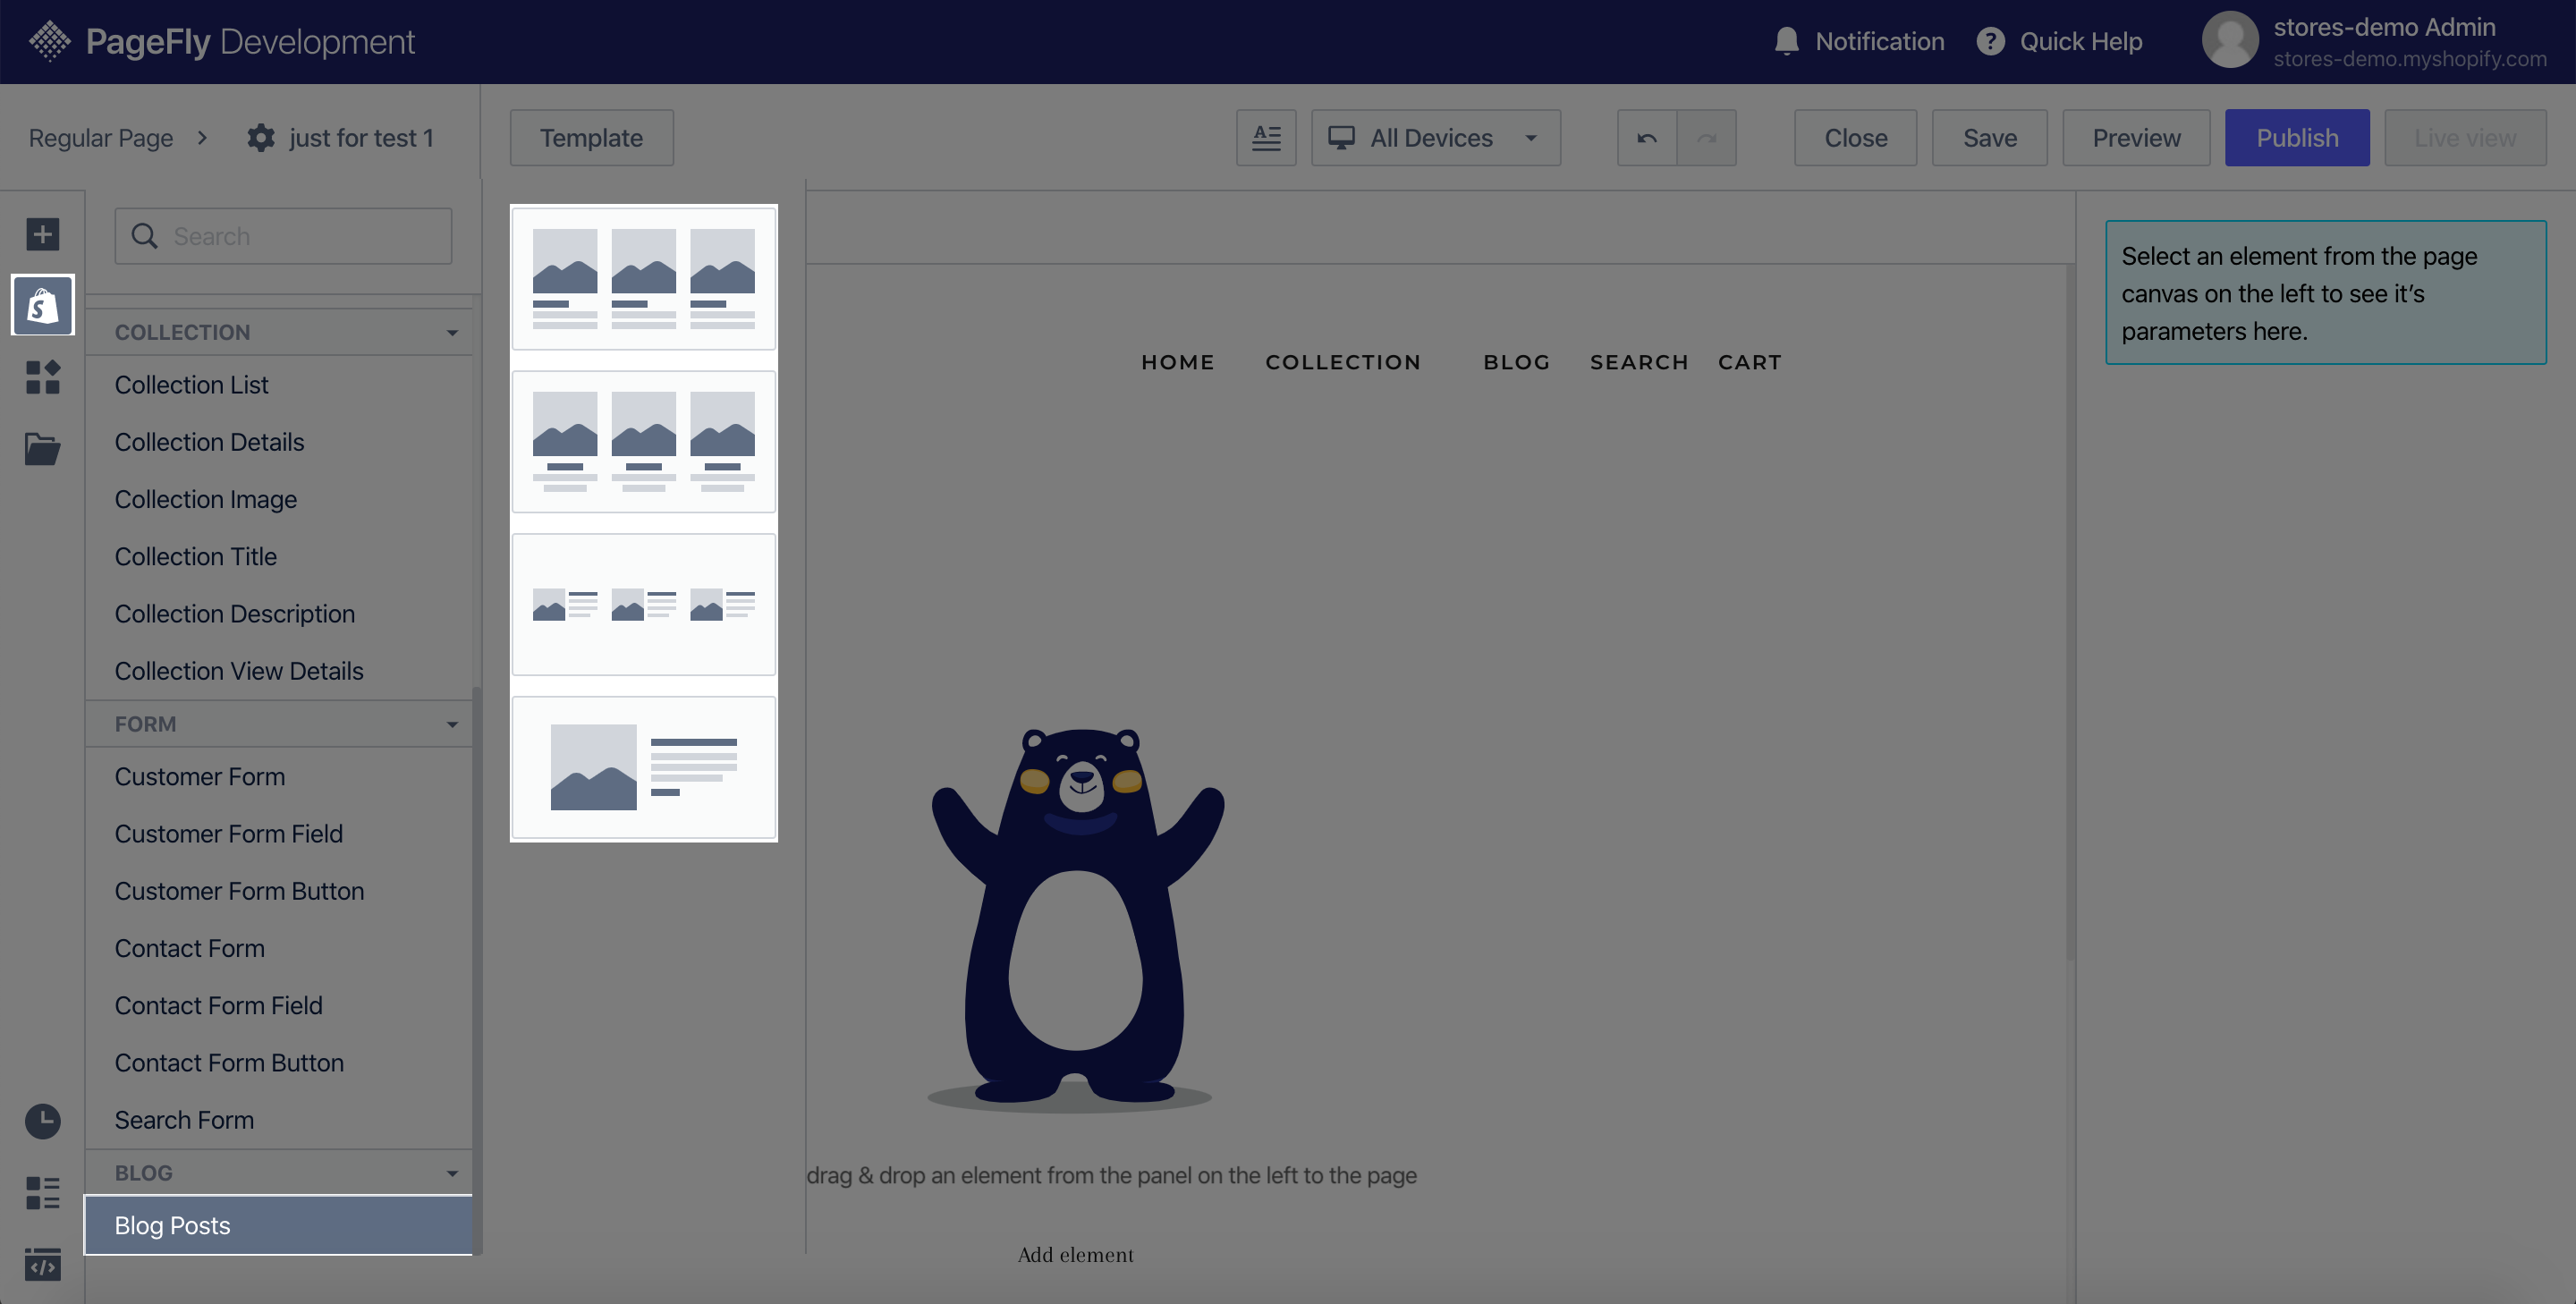Select Blog Posts element

278,1225
